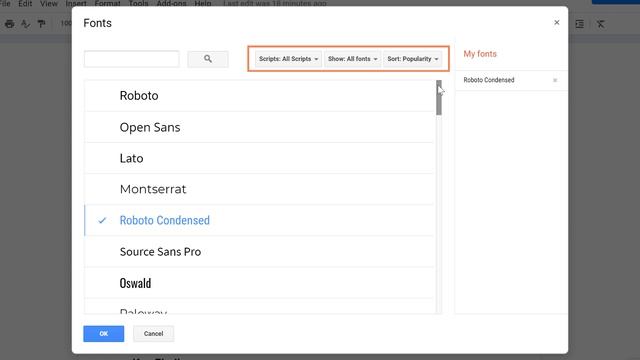Click the print icon in toolbar
The image size is (640, 360).
[9, 24]
